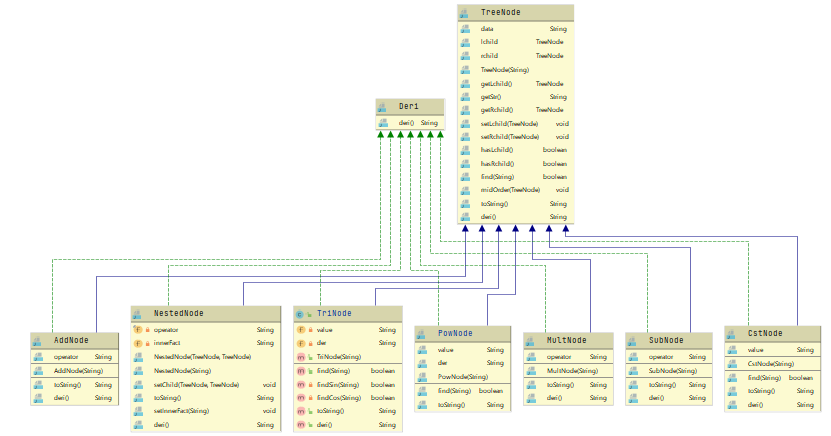
Task: Select the hasRchild() row in TreeNode
Action: pos(516,164)
